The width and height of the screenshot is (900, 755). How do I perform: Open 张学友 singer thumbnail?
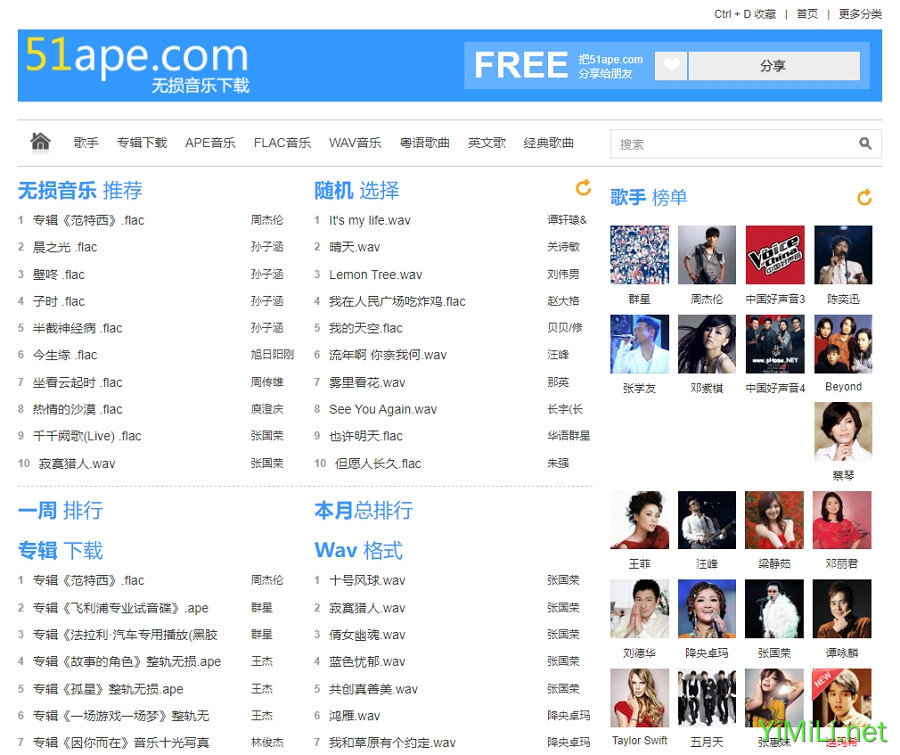pos(639,344)
